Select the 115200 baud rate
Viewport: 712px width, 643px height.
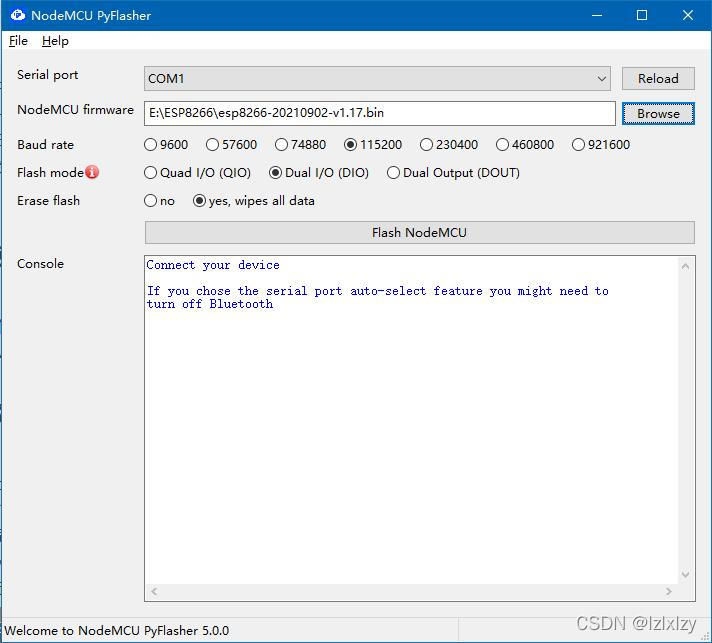[373, 145]
